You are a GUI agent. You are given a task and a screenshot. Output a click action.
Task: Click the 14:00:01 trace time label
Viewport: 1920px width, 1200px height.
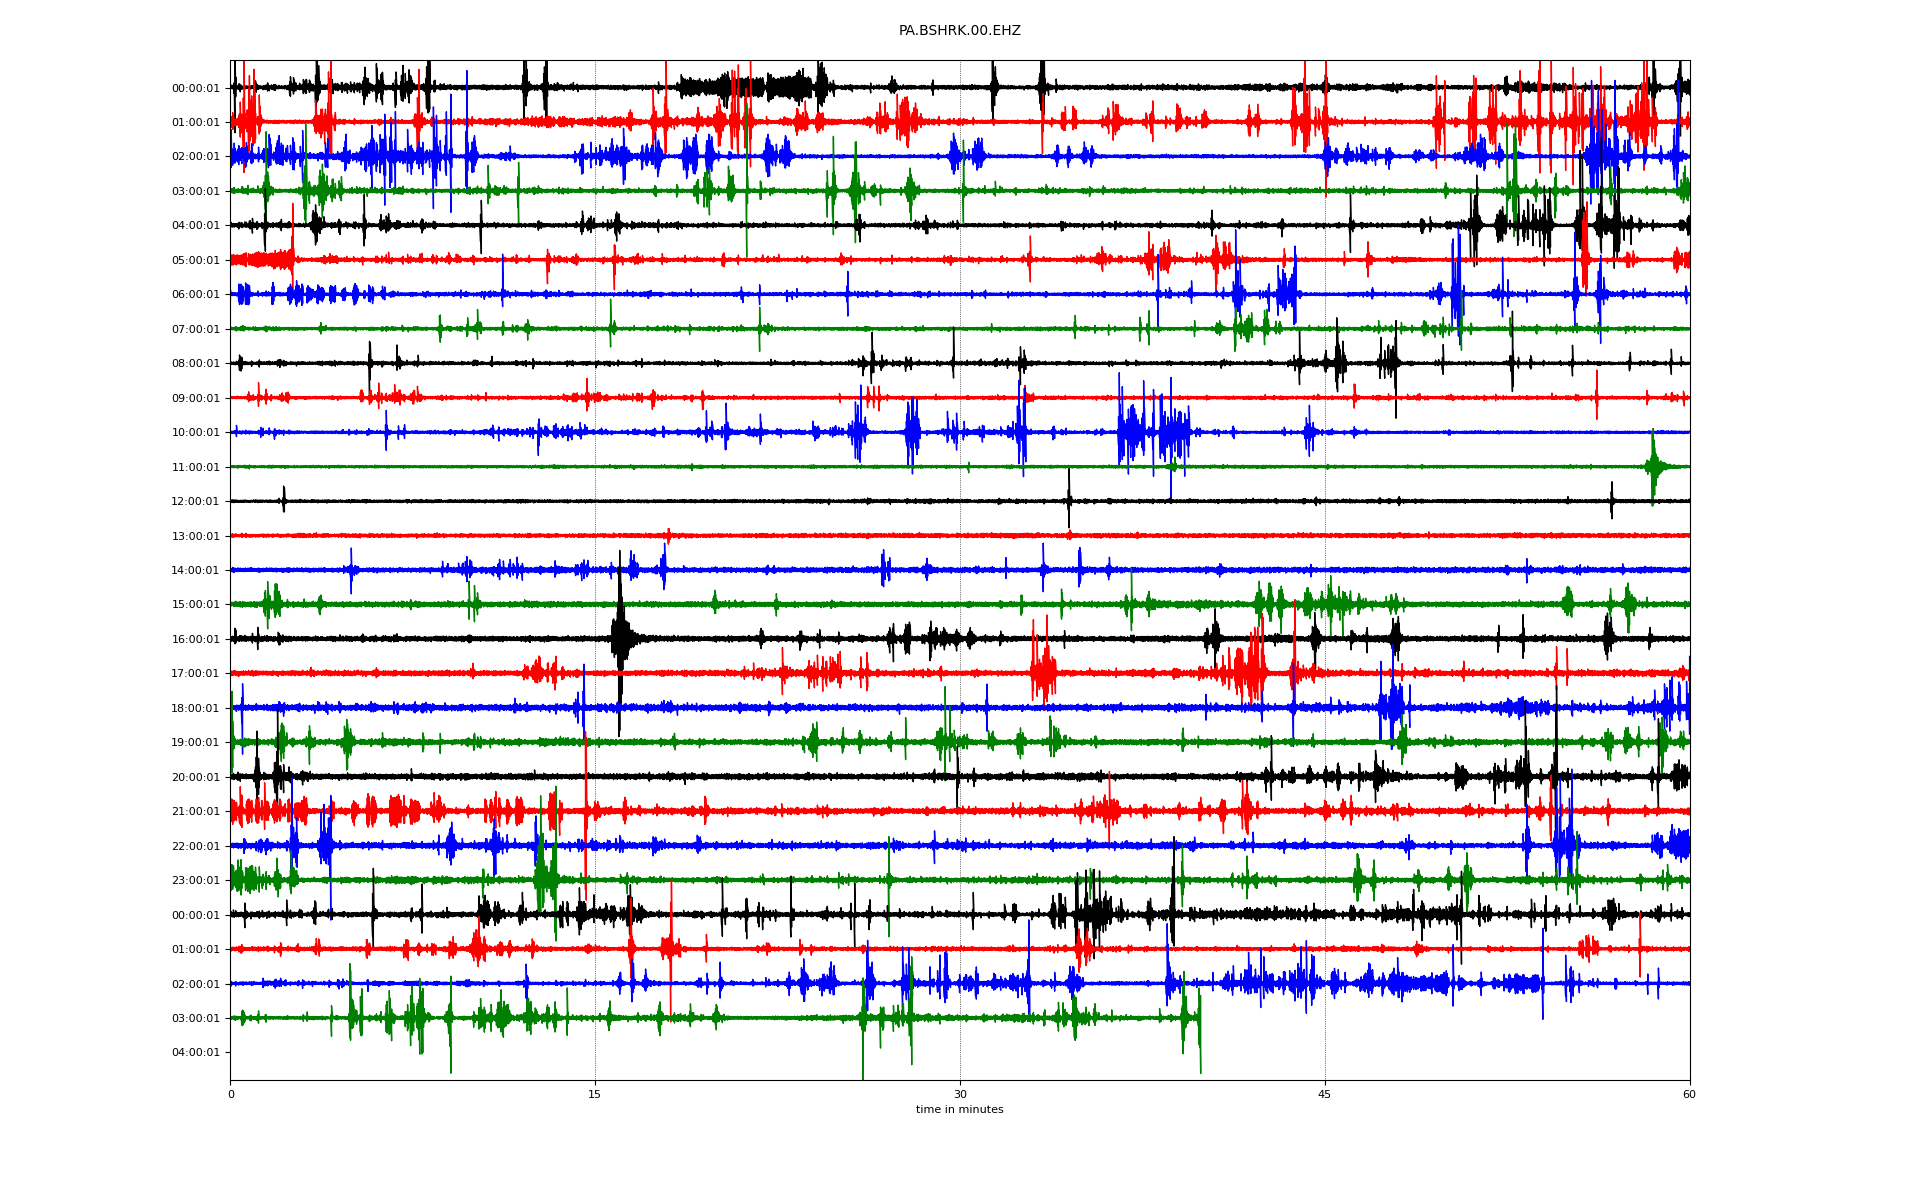point(195,570)
